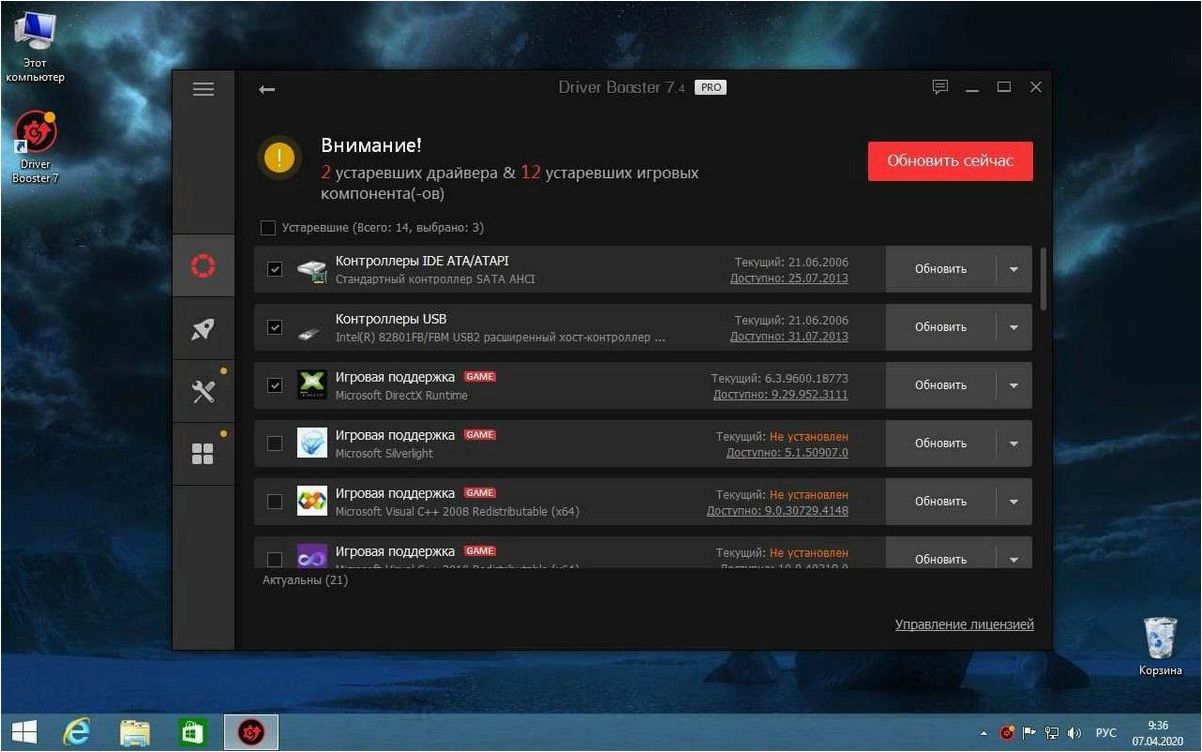Click the Visual C++ 2010 purple infinity icon
Viewport: 1202px width, 752px height.
click(x=312, y=556)
